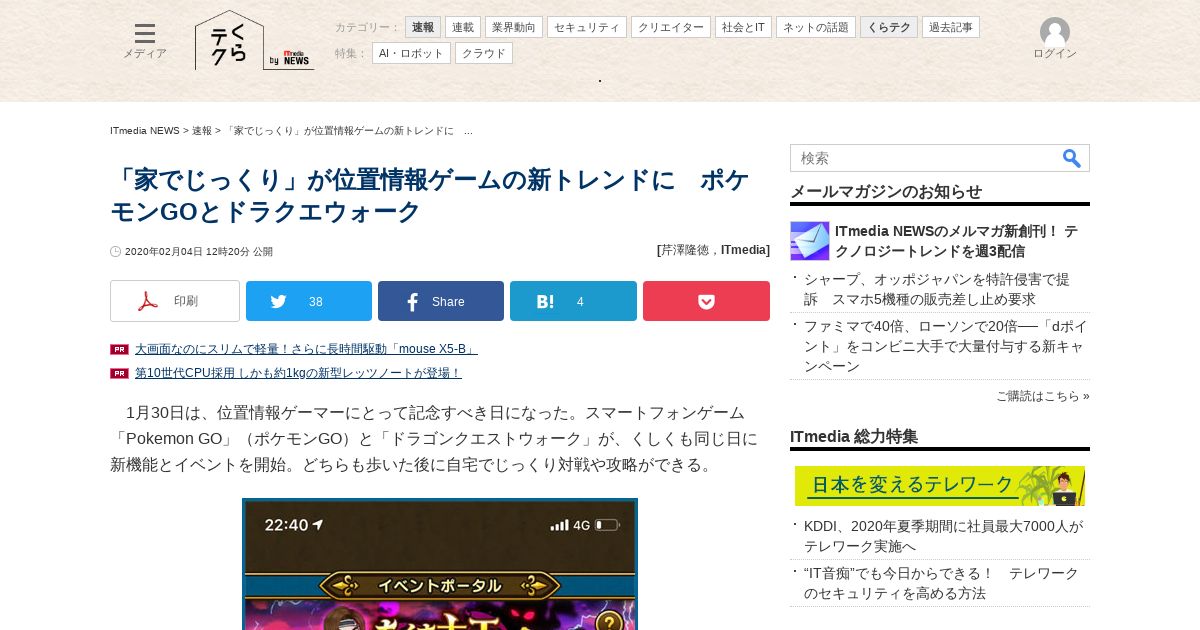Select the ネットの話題 category tab
Image resolution: width=1200 pixels, height=630 pixels.
click(x=816, y=27)
